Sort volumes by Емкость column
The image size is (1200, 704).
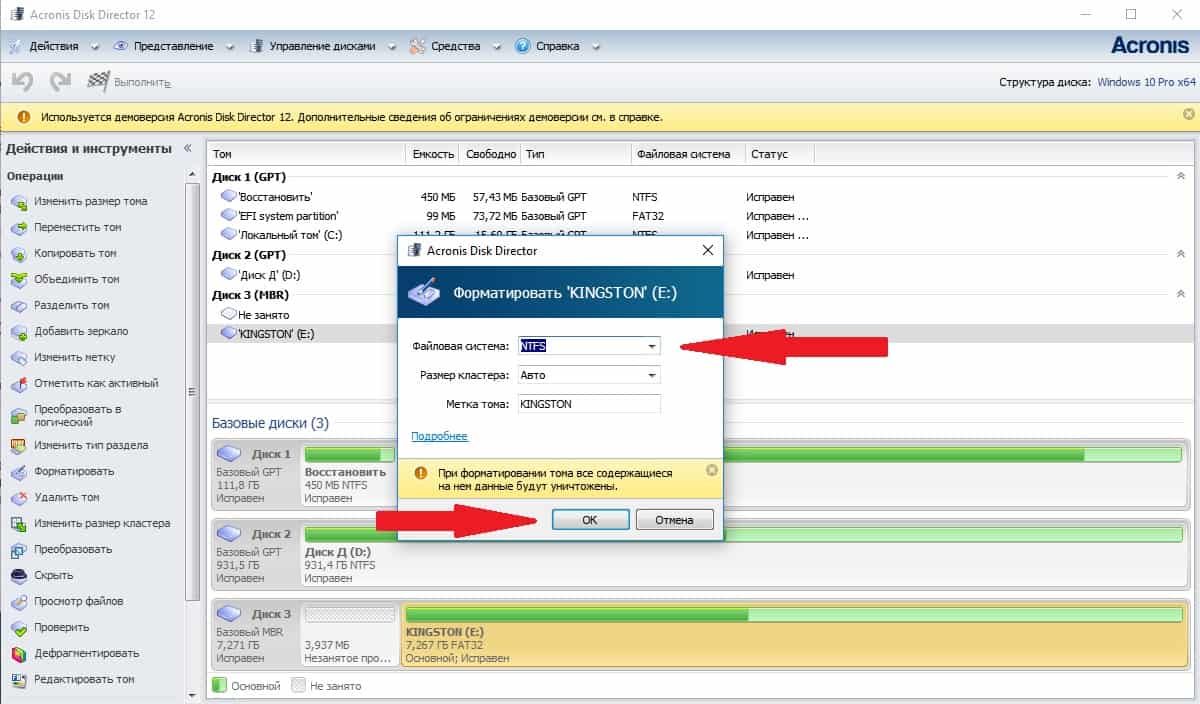pyautogui.click(x=433, y=154)
